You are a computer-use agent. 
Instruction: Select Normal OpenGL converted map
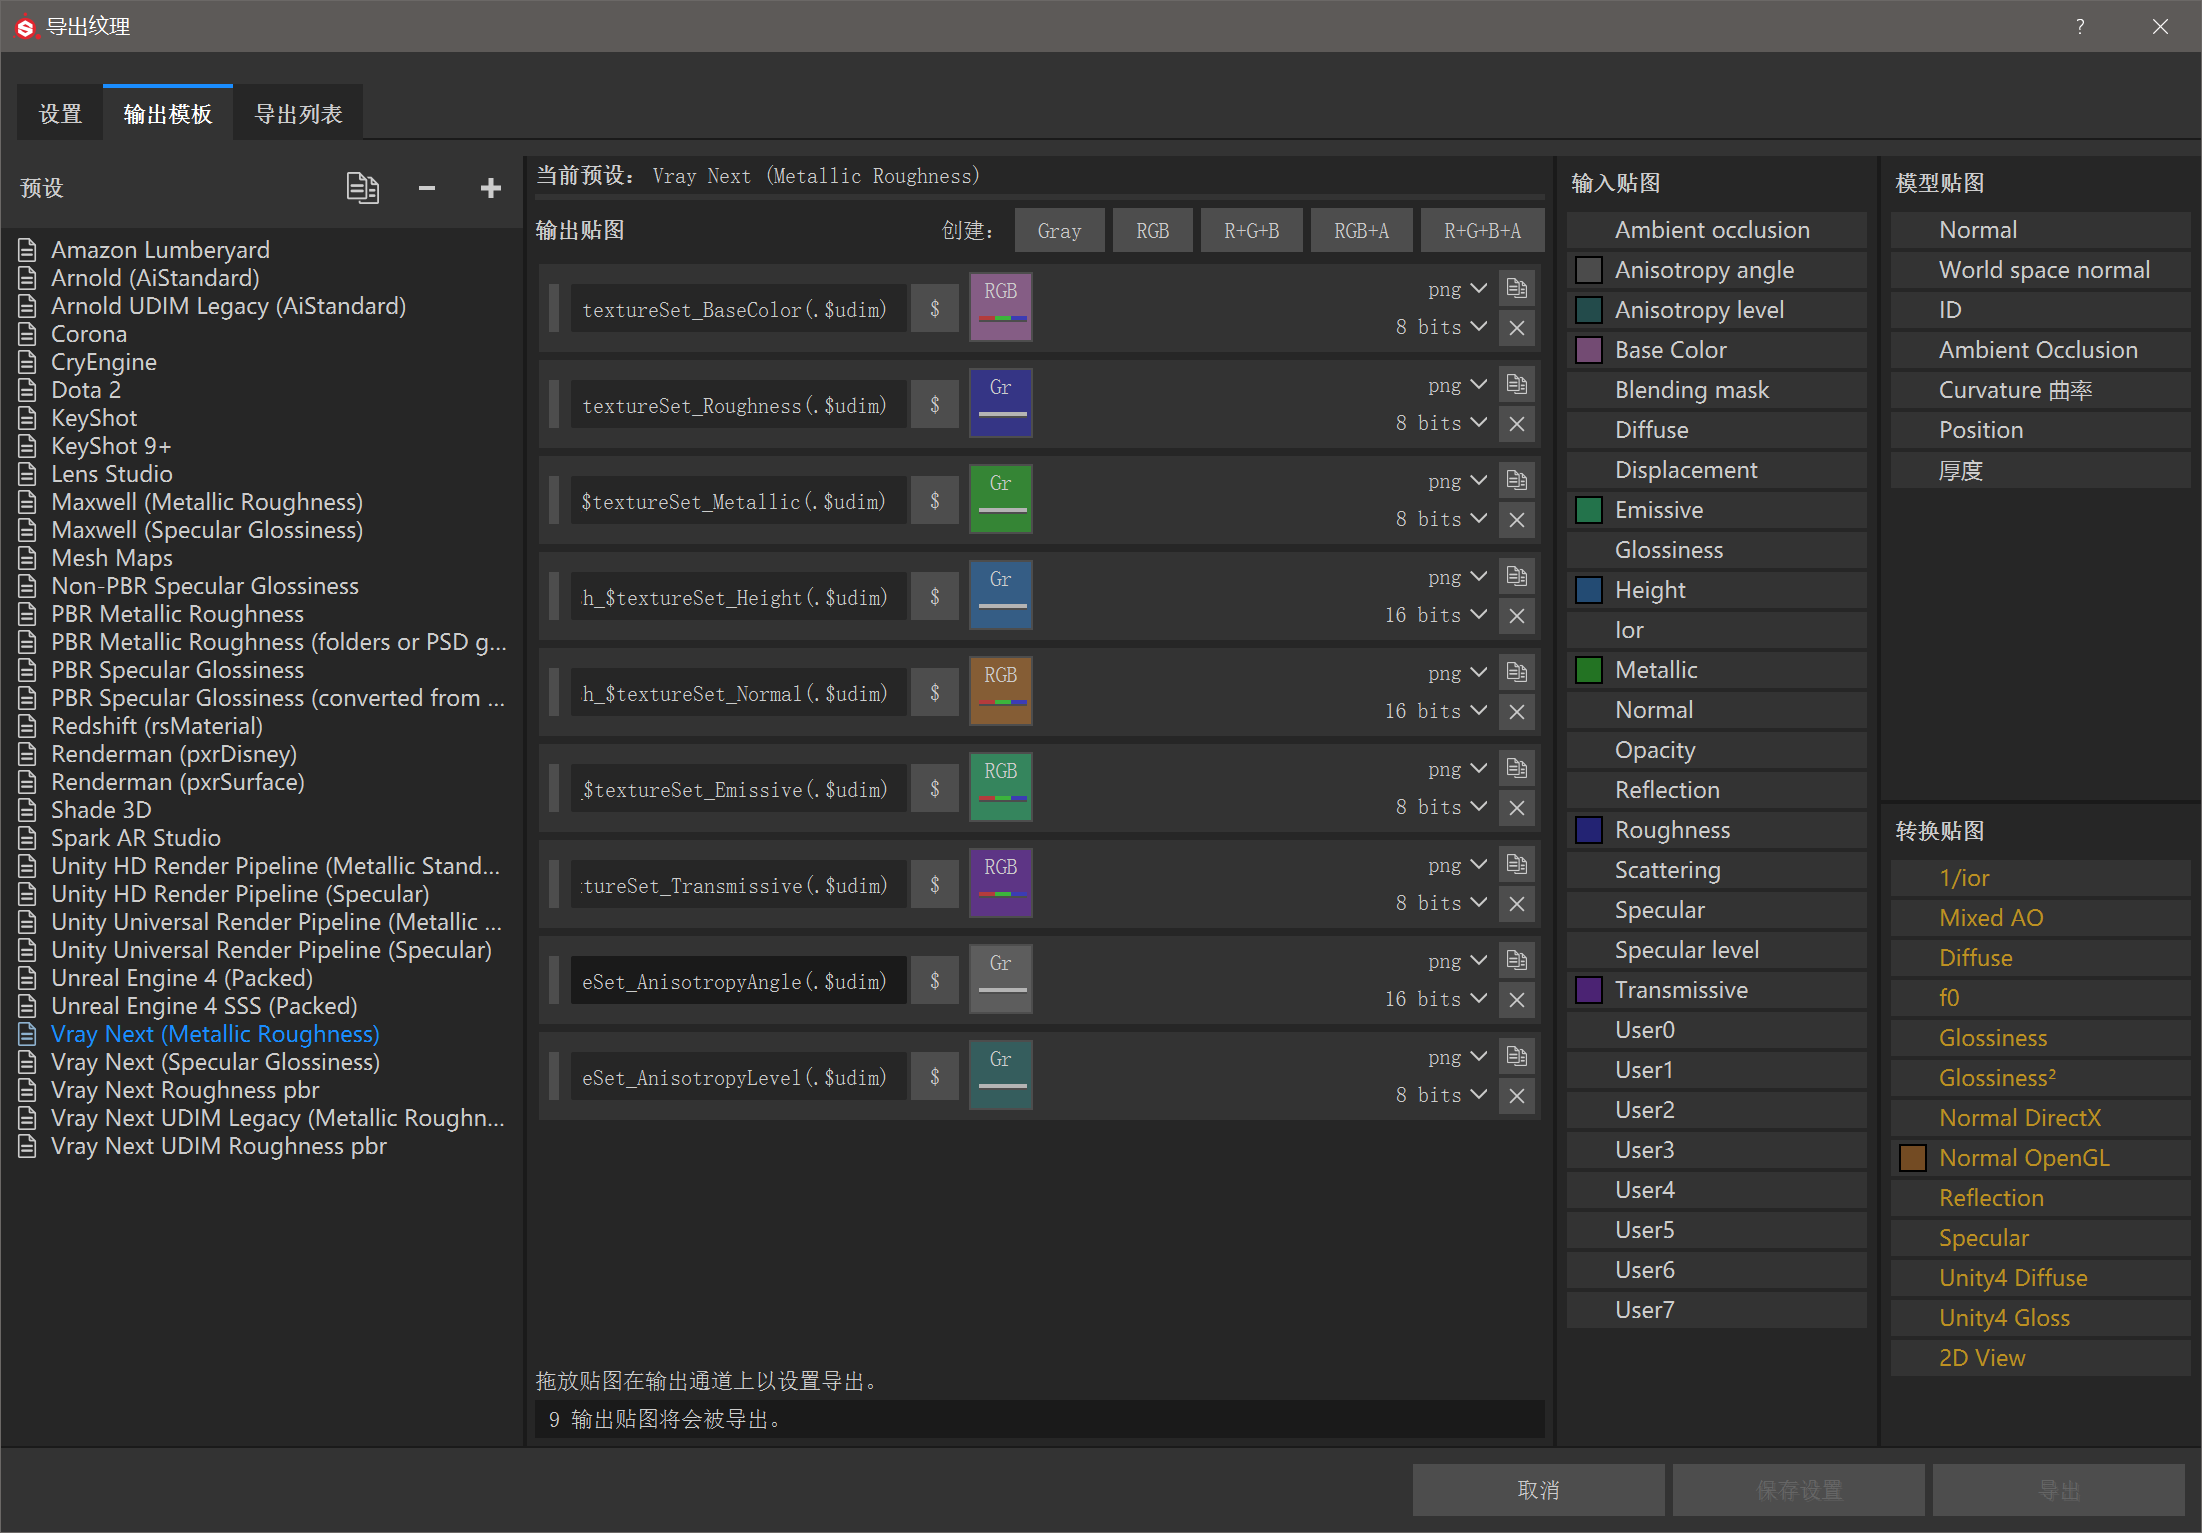pos(2041,1158)
